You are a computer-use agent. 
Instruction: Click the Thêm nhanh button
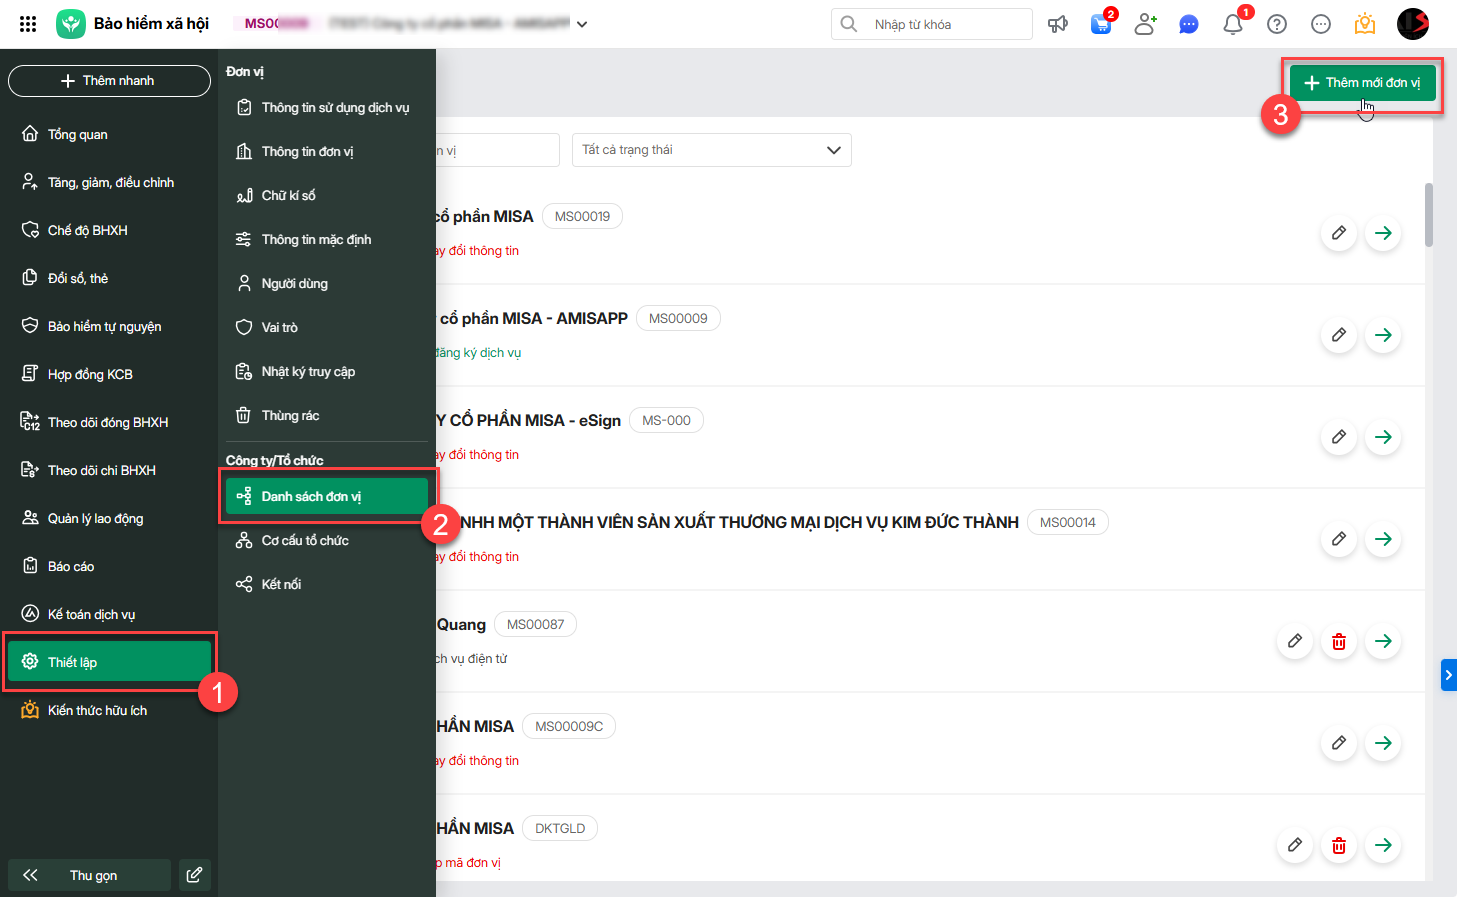(109, 81)
